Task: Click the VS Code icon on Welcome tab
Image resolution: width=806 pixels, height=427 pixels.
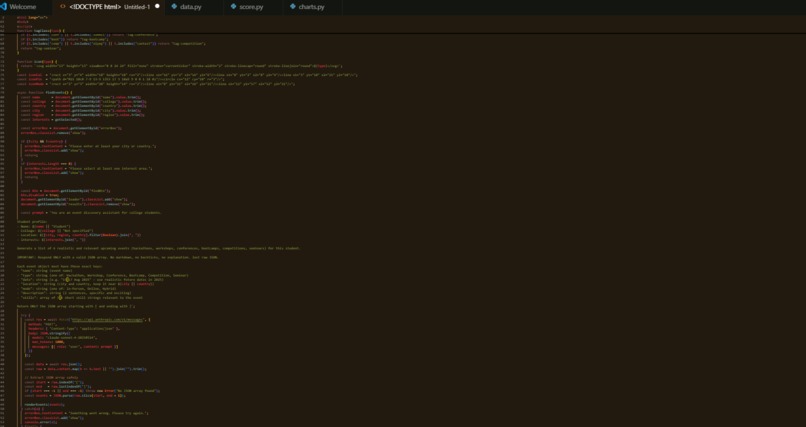Action: click(3, 7)
